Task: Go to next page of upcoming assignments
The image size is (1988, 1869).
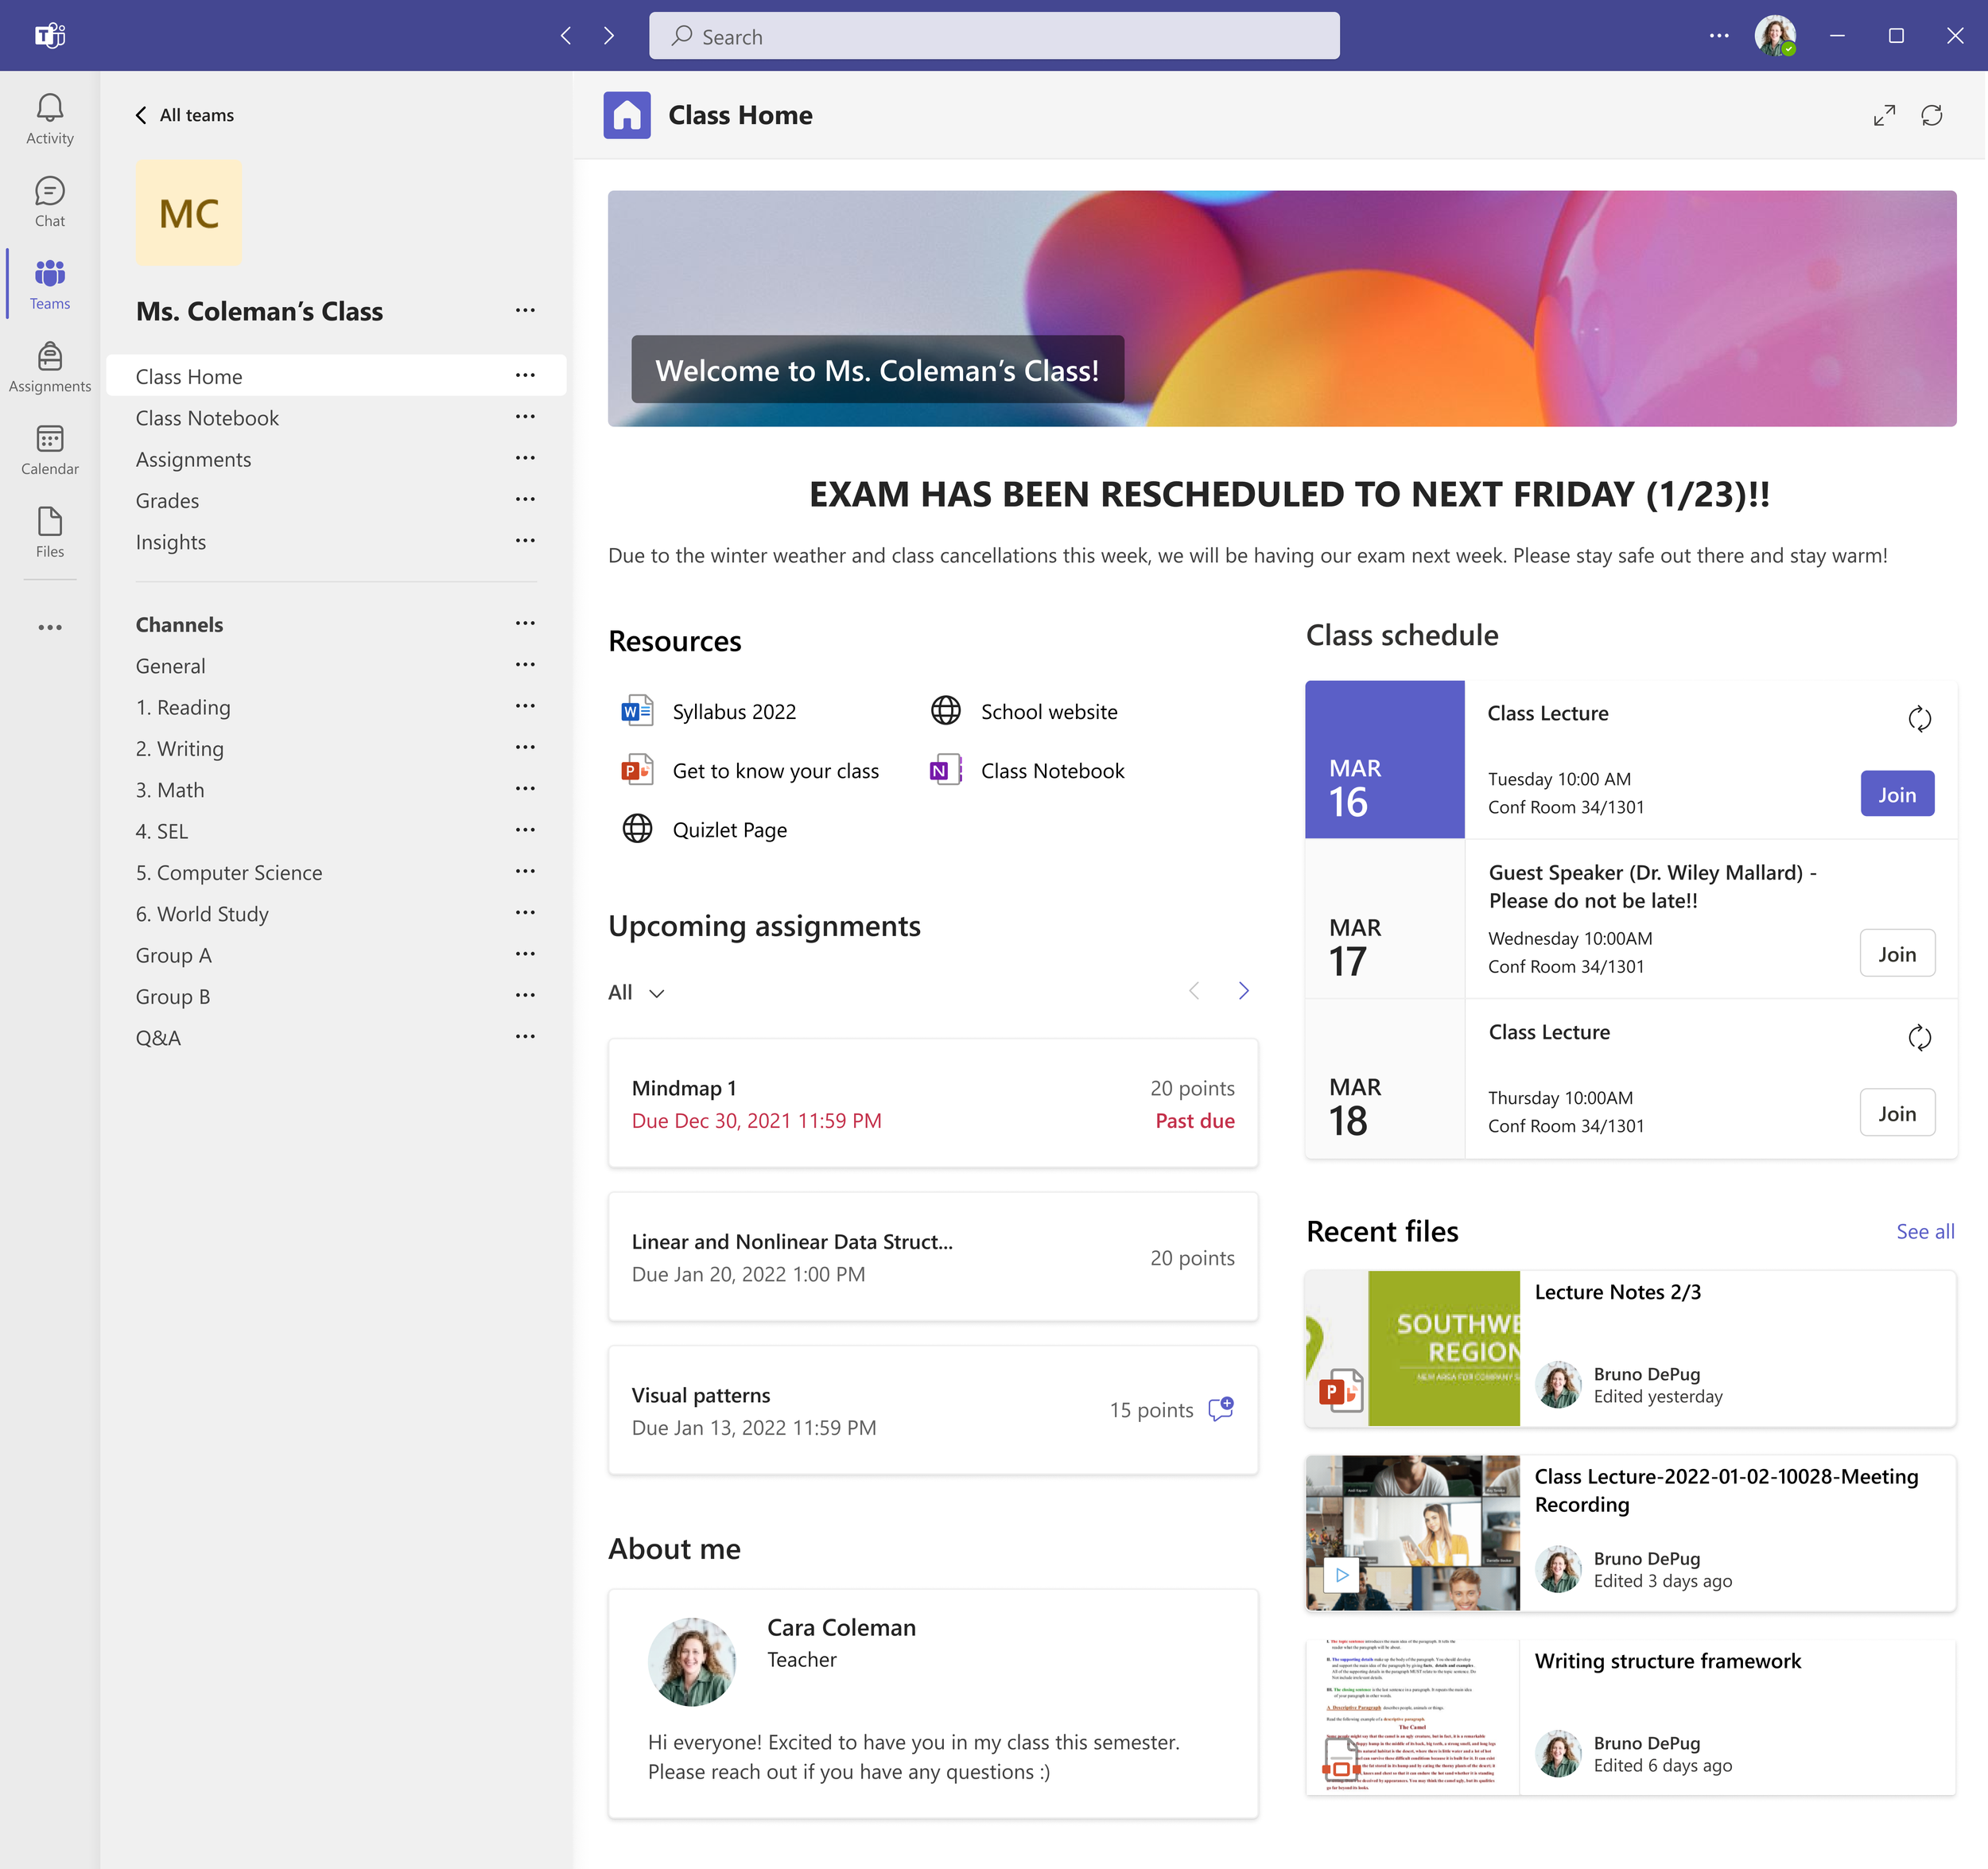Action: [1243, 991]
